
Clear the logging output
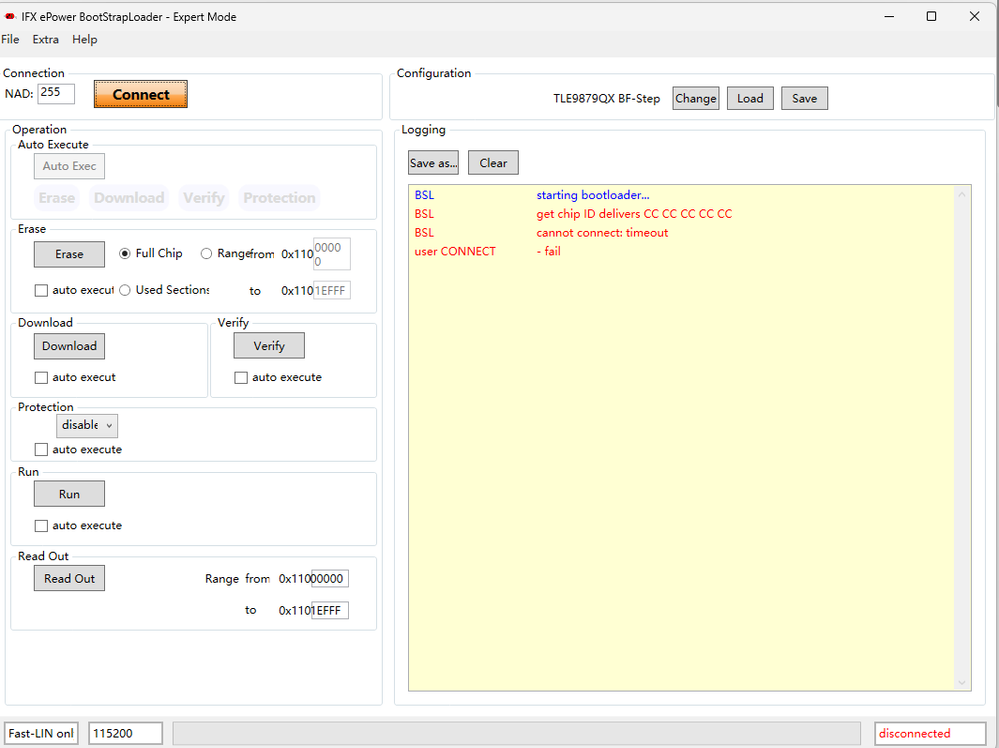coord(492,162)
